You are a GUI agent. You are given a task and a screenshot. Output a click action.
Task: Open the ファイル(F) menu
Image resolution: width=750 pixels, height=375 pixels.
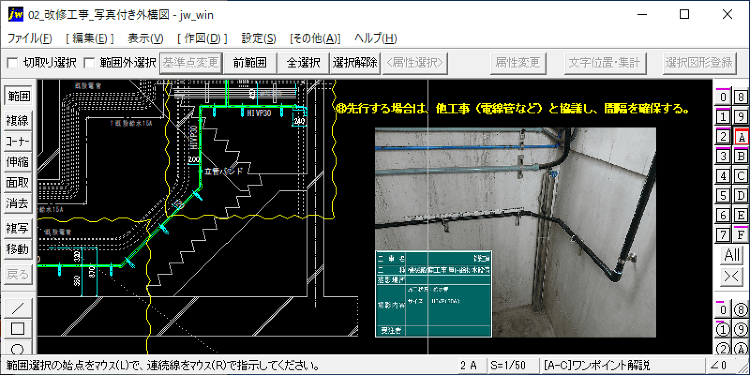[x=30, y=39]
